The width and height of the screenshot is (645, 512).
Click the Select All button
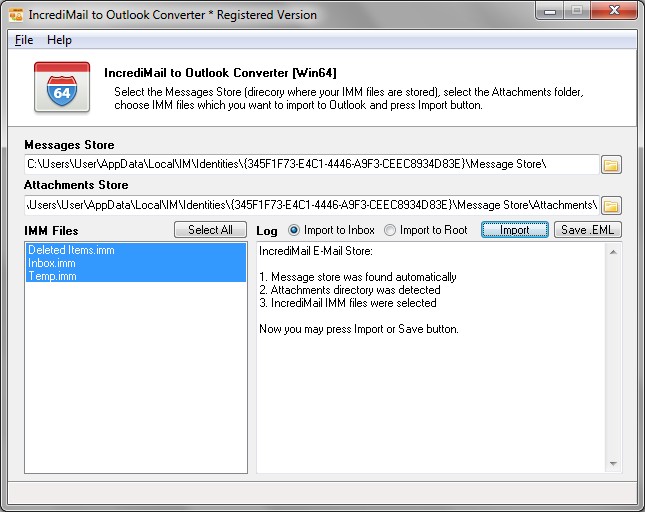pos(211,229)
